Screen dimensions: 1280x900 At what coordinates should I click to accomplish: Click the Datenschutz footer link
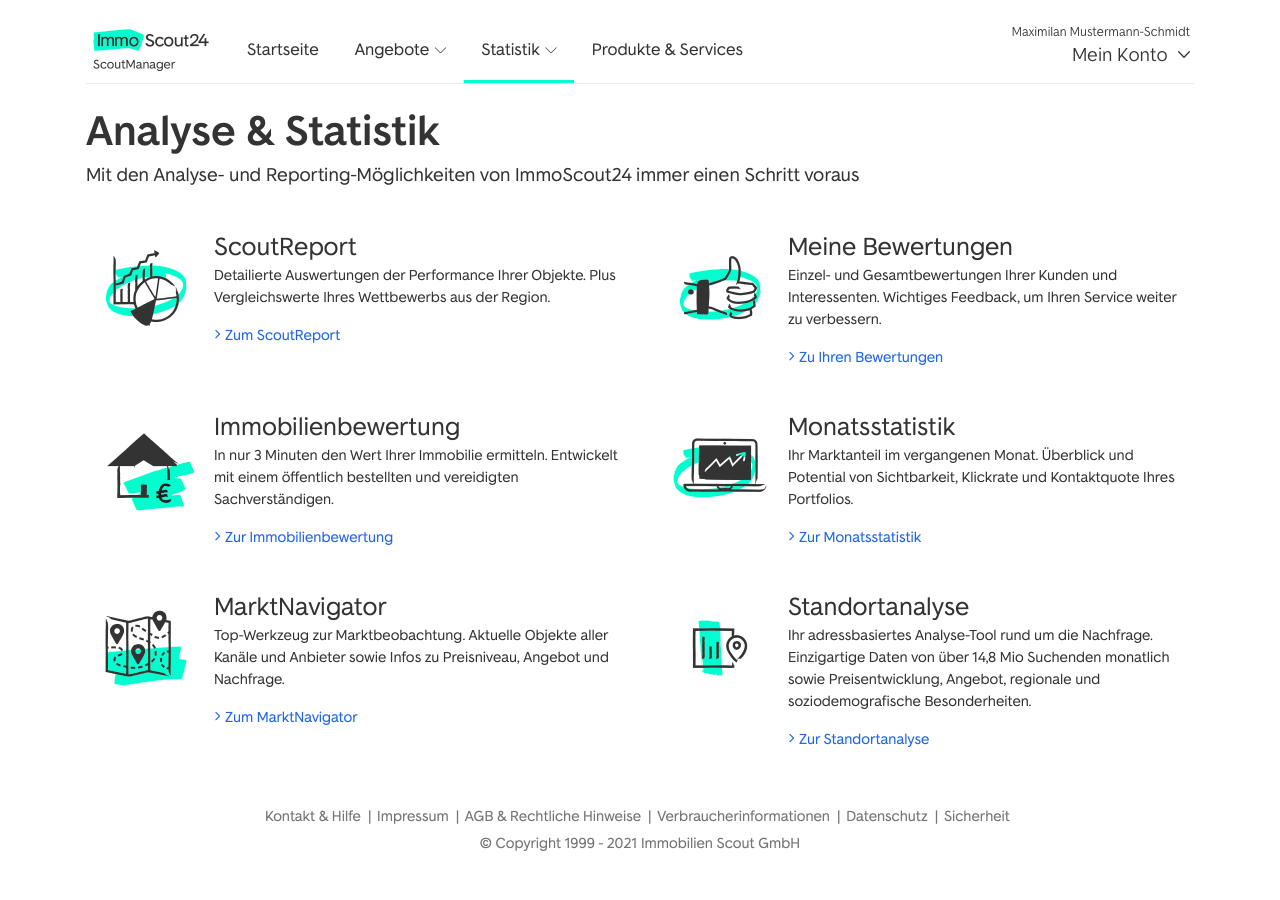coord(886,816)
